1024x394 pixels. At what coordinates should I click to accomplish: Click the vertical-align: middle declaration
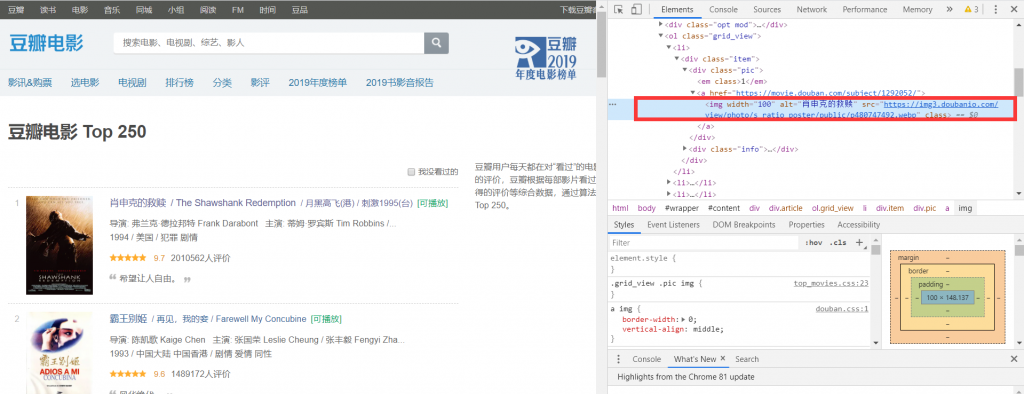(x=673, y=329)
